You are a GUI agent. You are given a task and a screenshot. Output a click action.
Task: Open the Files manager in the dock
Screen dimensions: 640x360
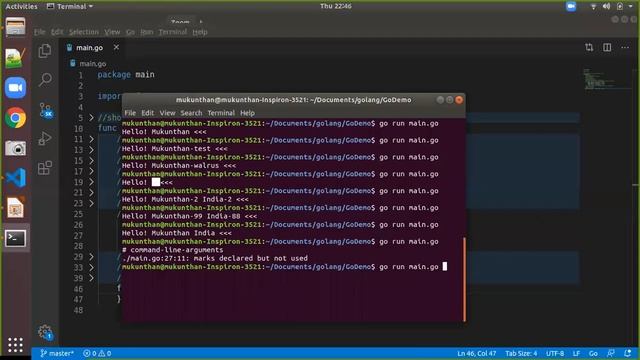point(16,27)
